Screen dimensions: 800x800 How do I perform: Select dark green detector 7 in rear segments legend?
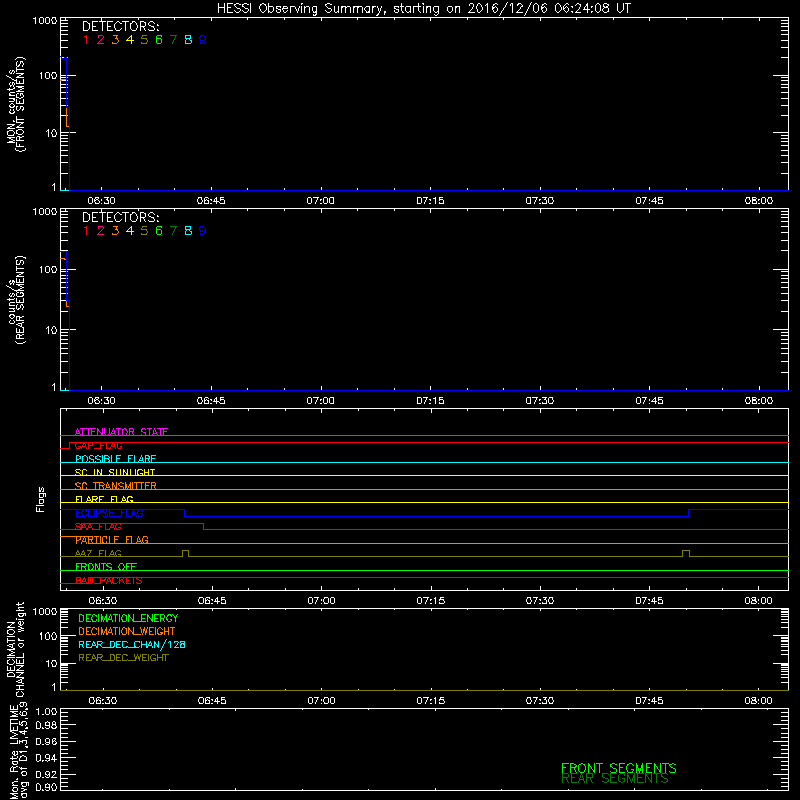click(x=173, y=231)
